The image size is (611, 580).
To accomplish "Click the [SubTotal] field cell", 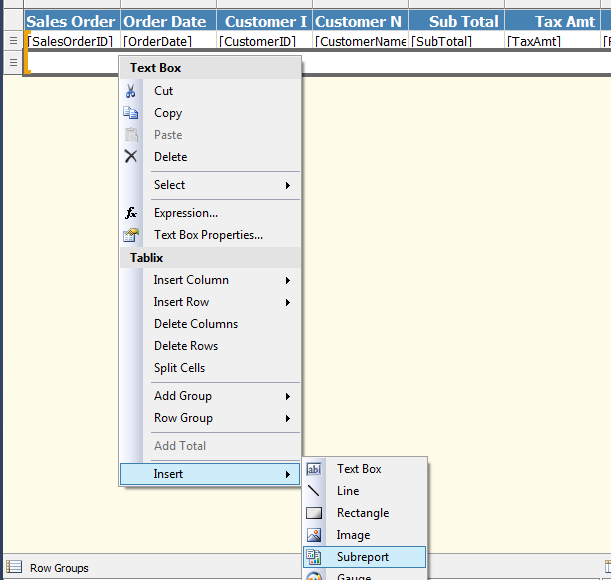I will 456,41.
